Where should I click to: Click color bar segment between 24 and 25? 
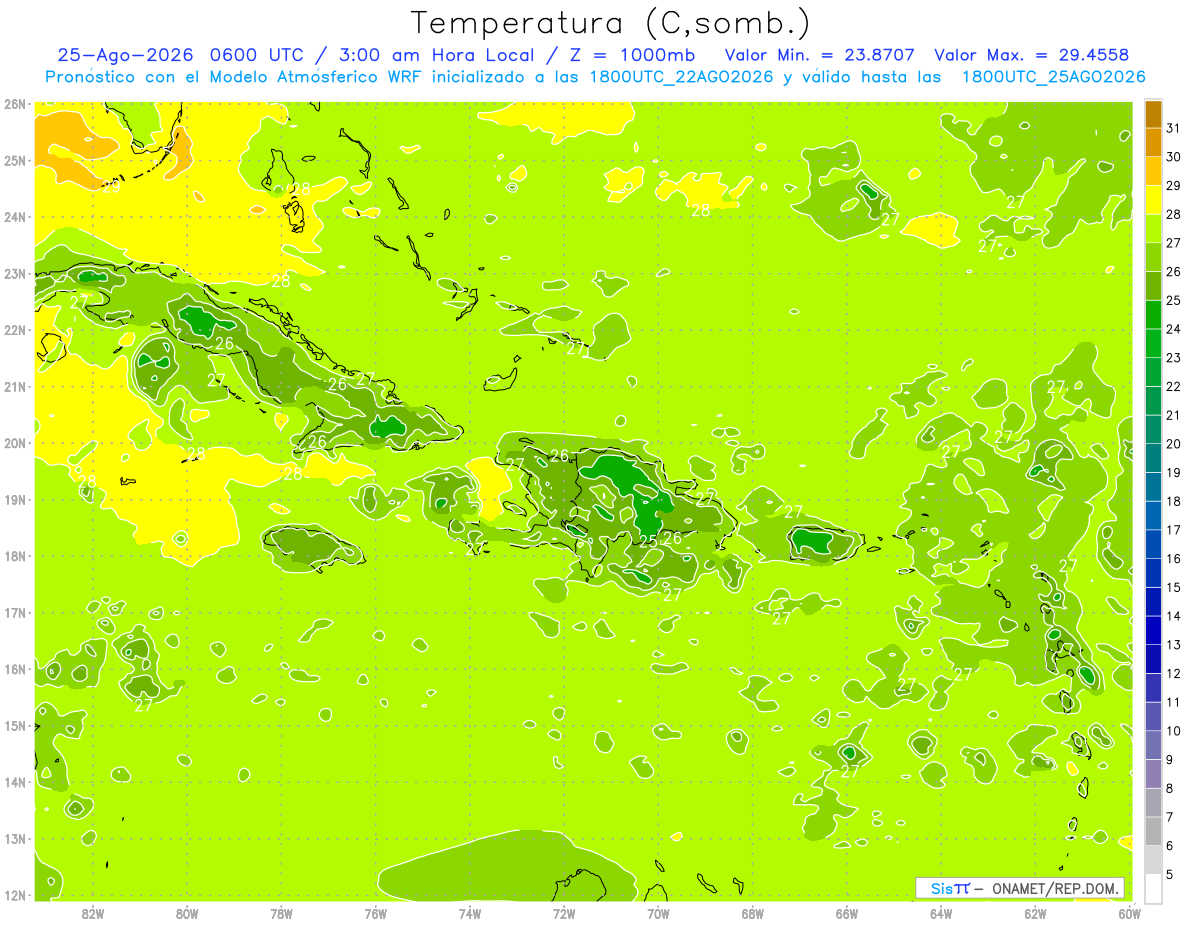coord(1153,315)
